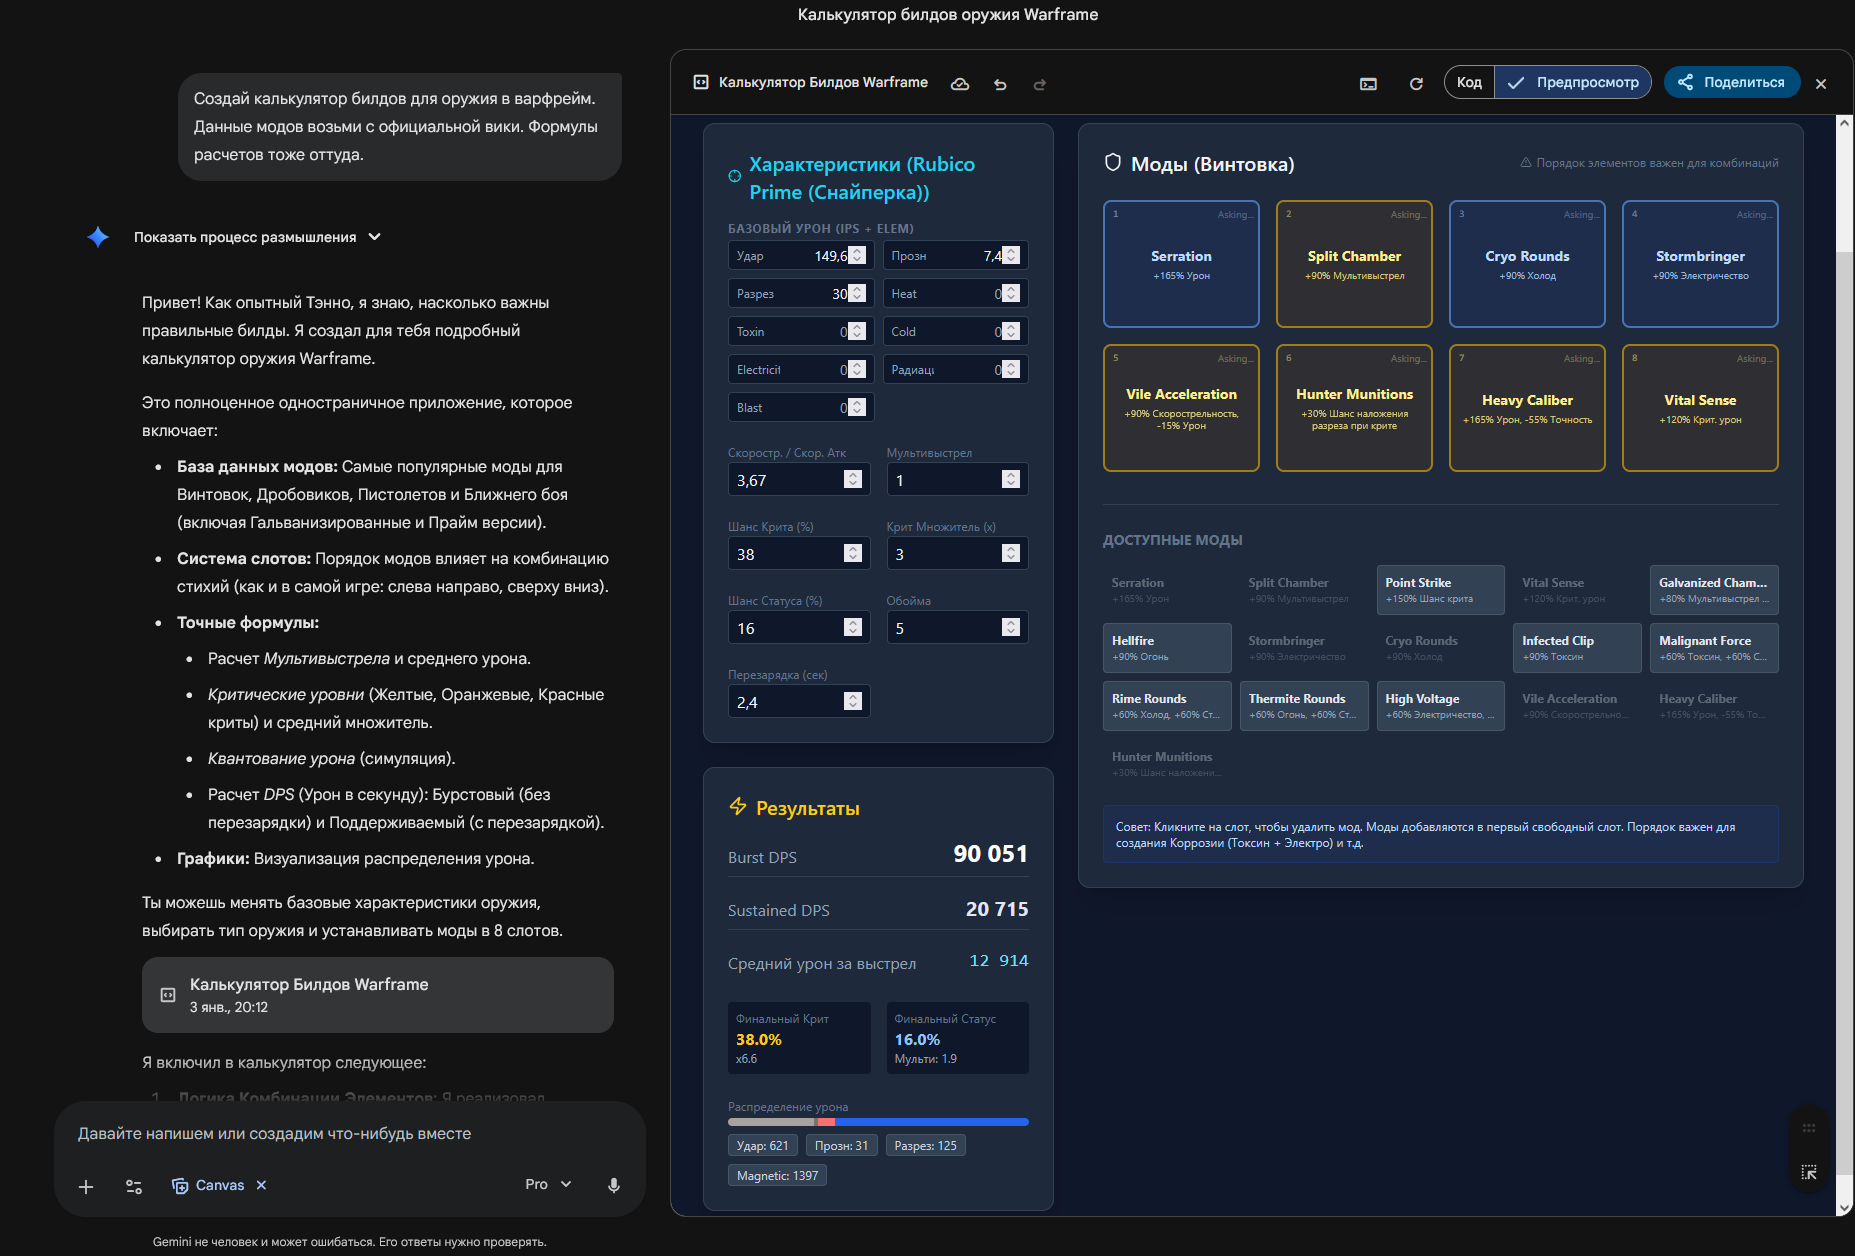The height and width of the screenshot is (1256, 1855).
Task: Redo the canvas change
Action: click(x=1040, y=84)
